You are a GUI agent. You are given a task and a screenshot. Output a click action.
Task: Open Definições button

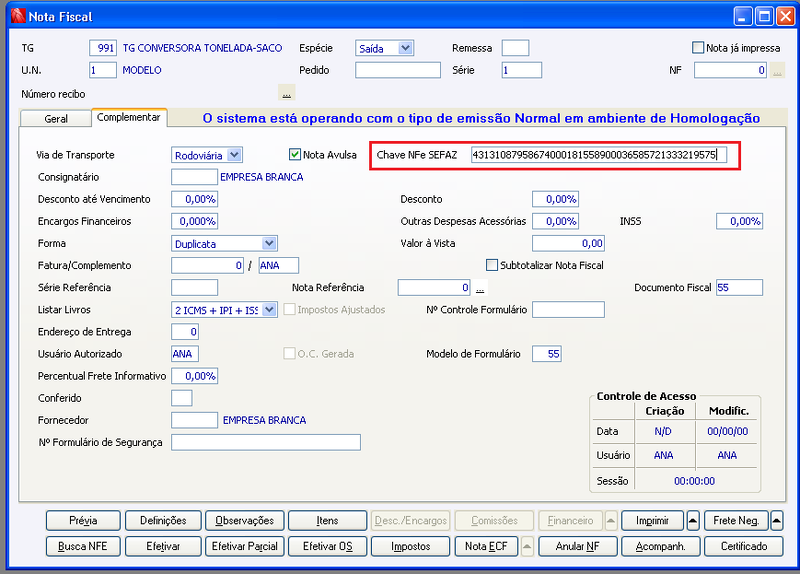point(163,520)
